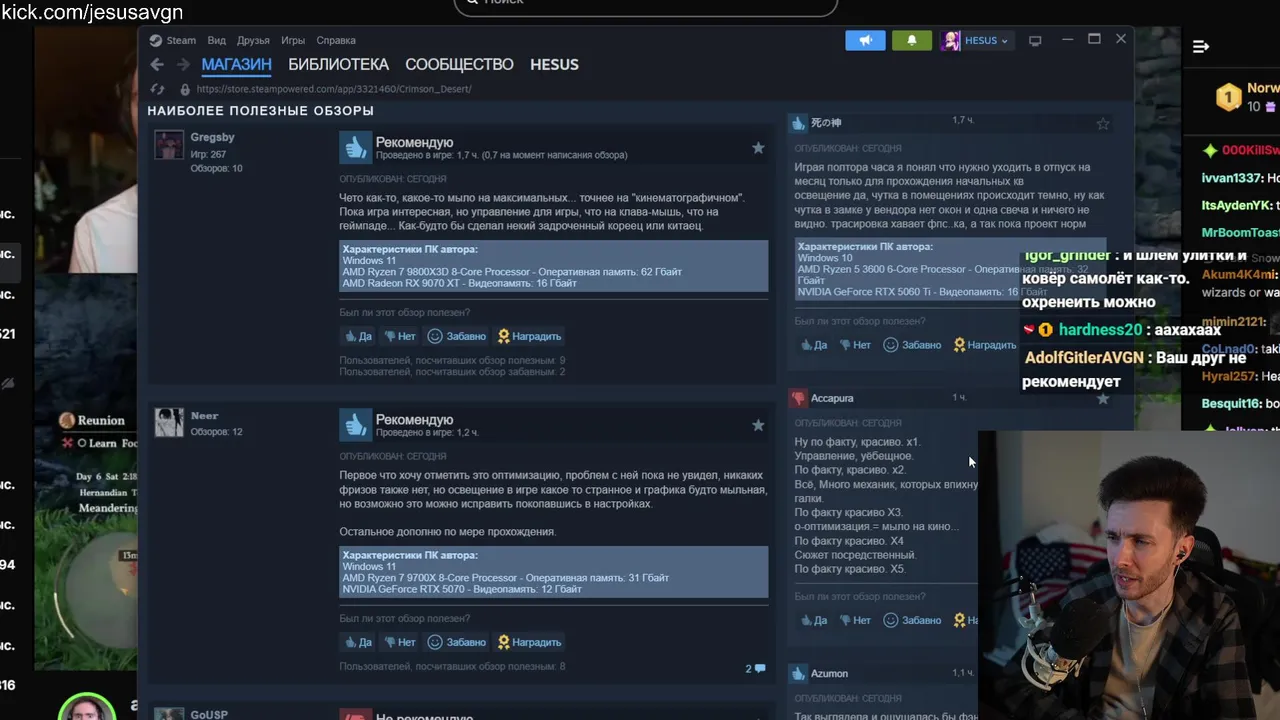Click thumbs-up icon on 死の神 review
This screenshot has height=720, width=1280.
798,123
